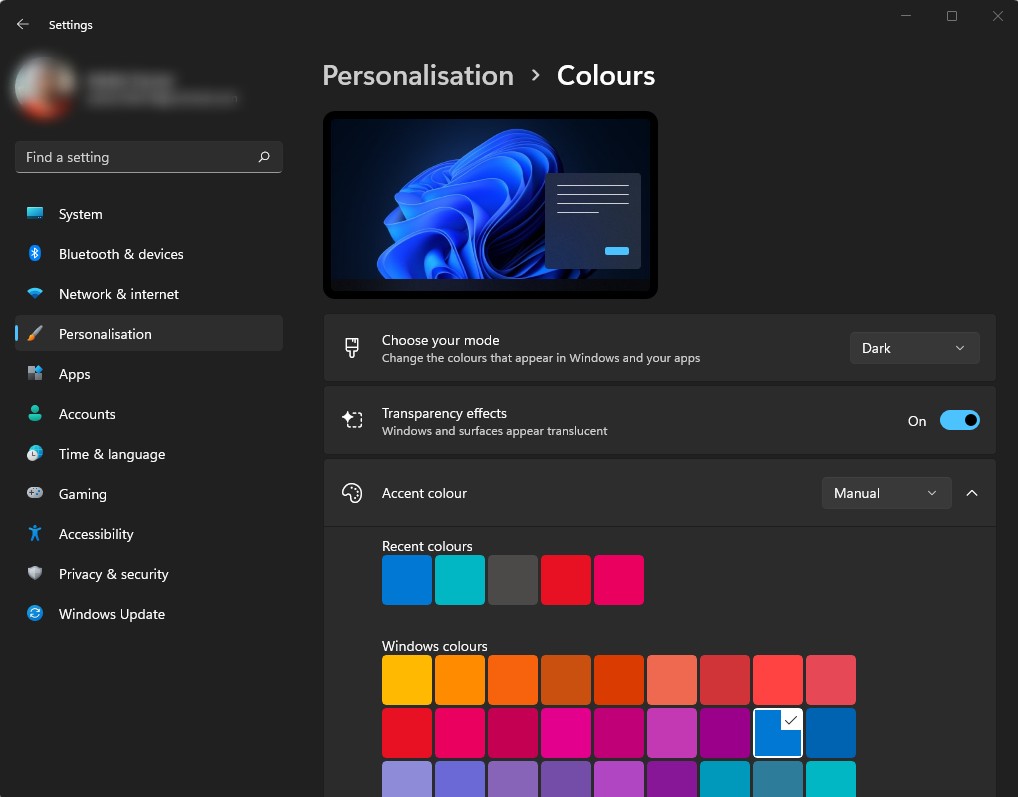Click the Transparency effects sparkle icon
The width and height of the screenshot is (1018, 797).
[x=352, y=420]
